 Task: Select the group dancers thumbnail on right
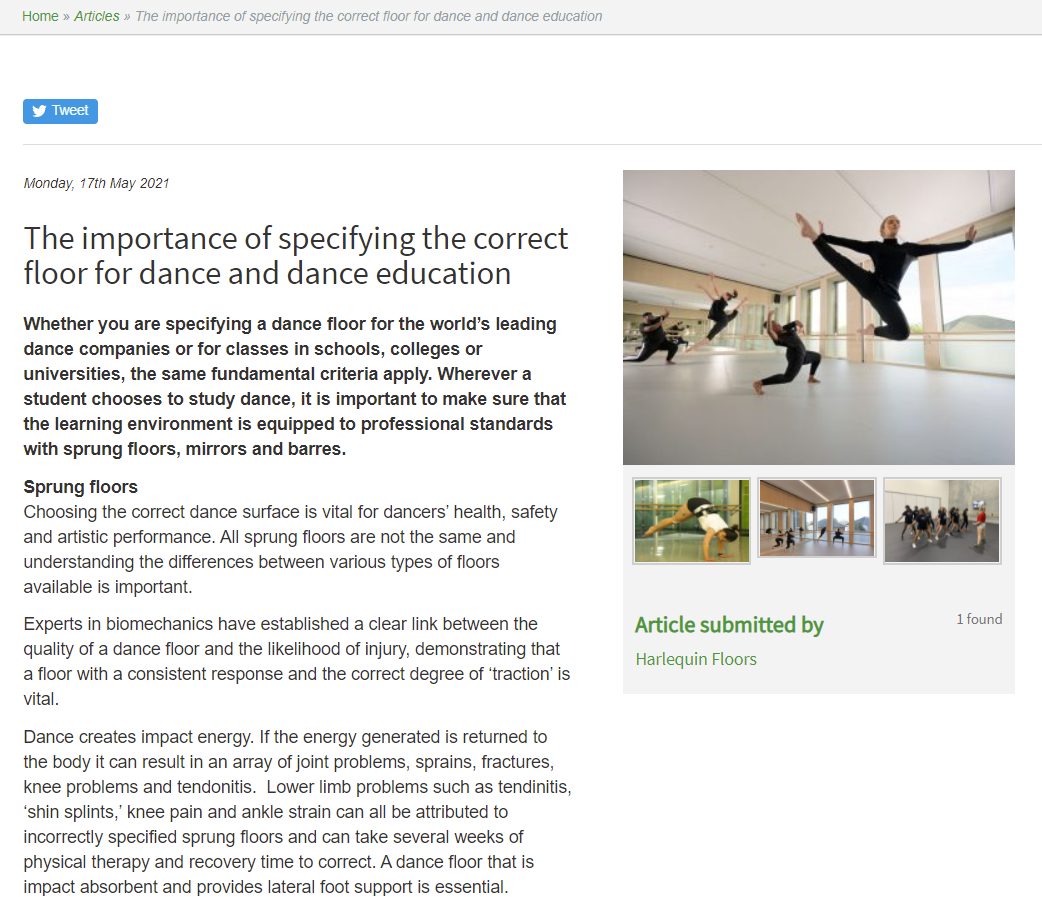[x=942, y=520]
